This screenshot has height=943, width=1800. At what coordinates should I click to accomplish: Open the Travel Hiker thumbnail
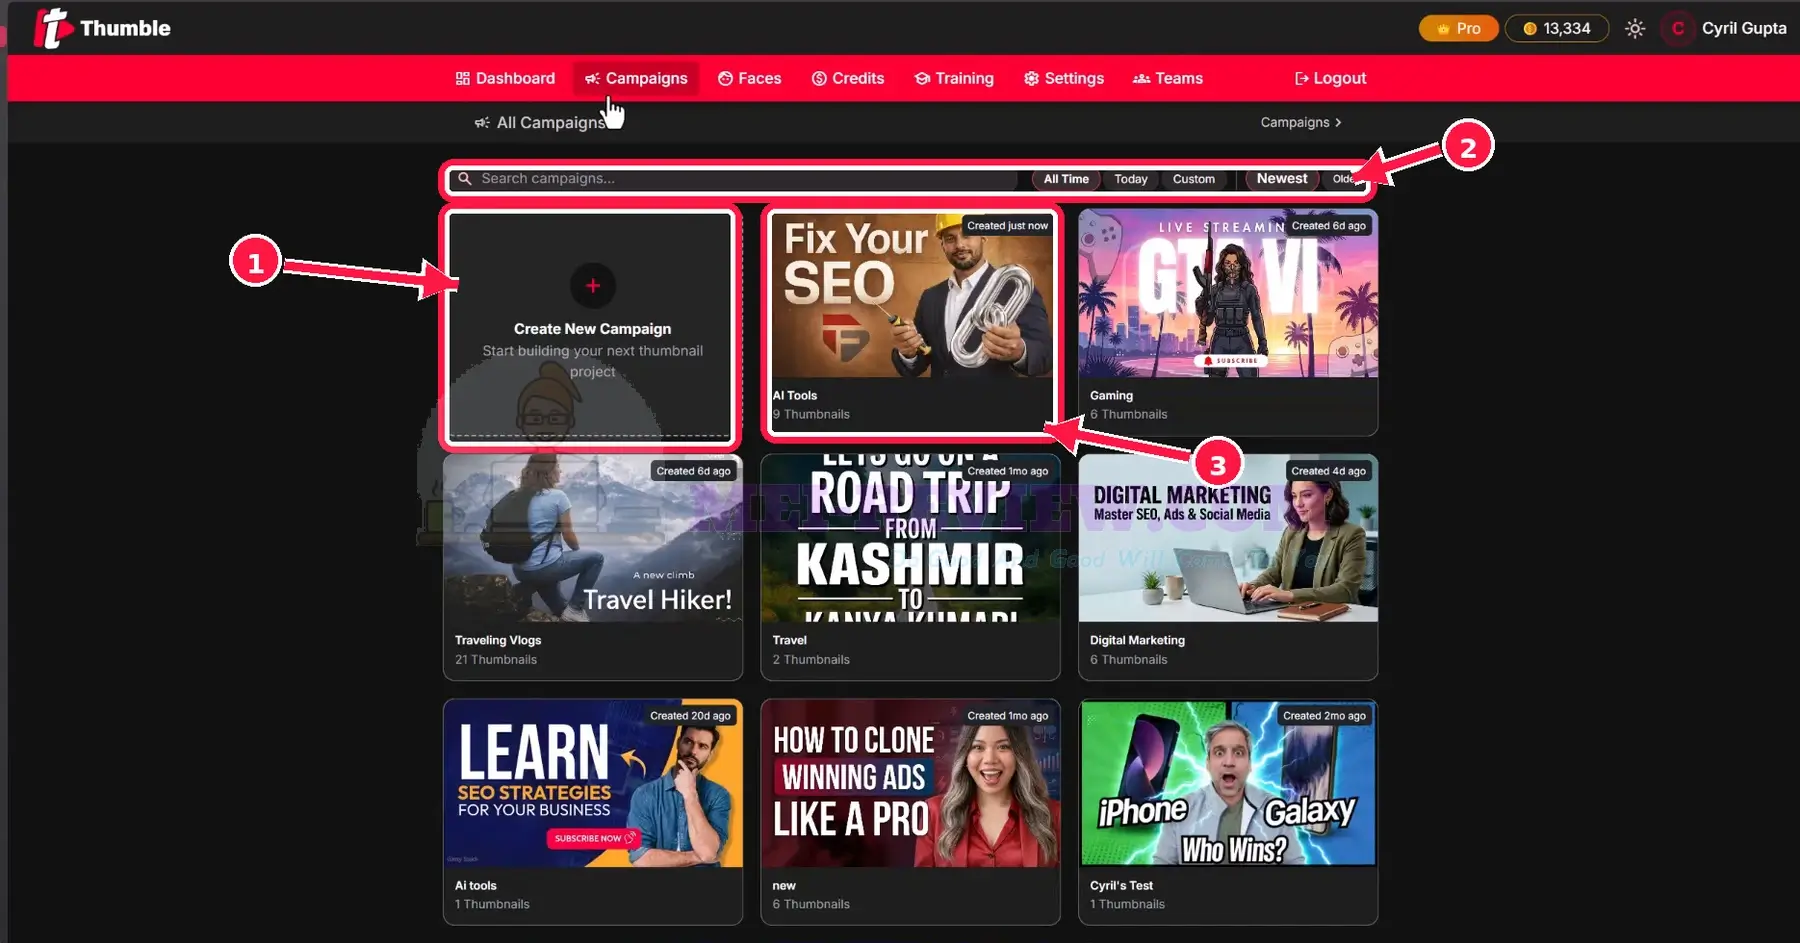coord(593,539)
